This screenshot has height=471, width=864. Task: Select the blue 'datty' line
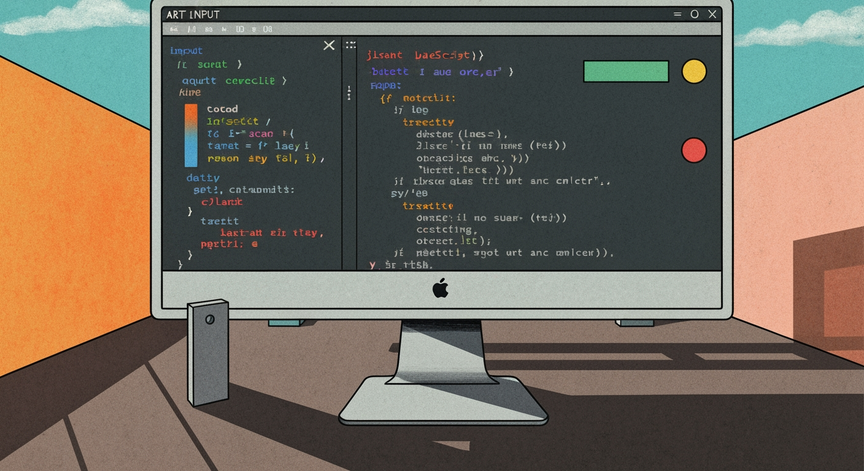[203, 178]
